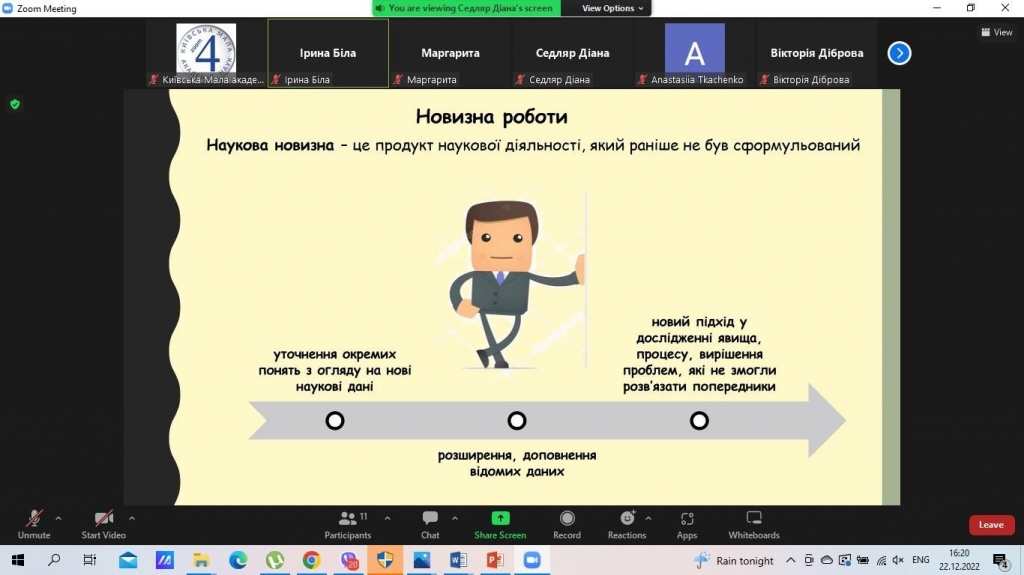
Task: Click the View layout button
Action: click(x=997, y=32)
